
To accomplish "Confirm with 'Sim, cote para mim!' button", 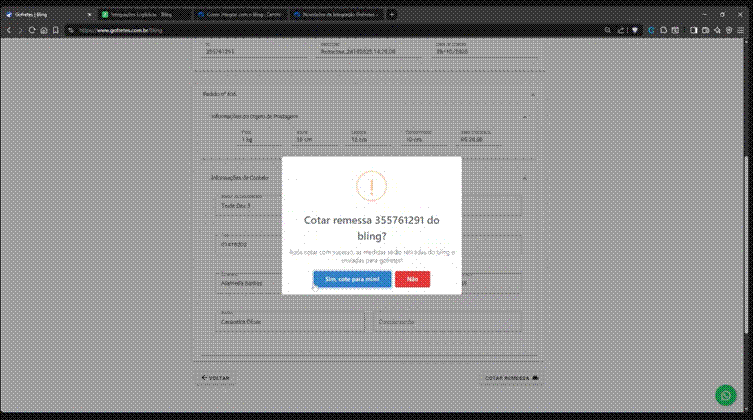I will [x=352, y=279].
